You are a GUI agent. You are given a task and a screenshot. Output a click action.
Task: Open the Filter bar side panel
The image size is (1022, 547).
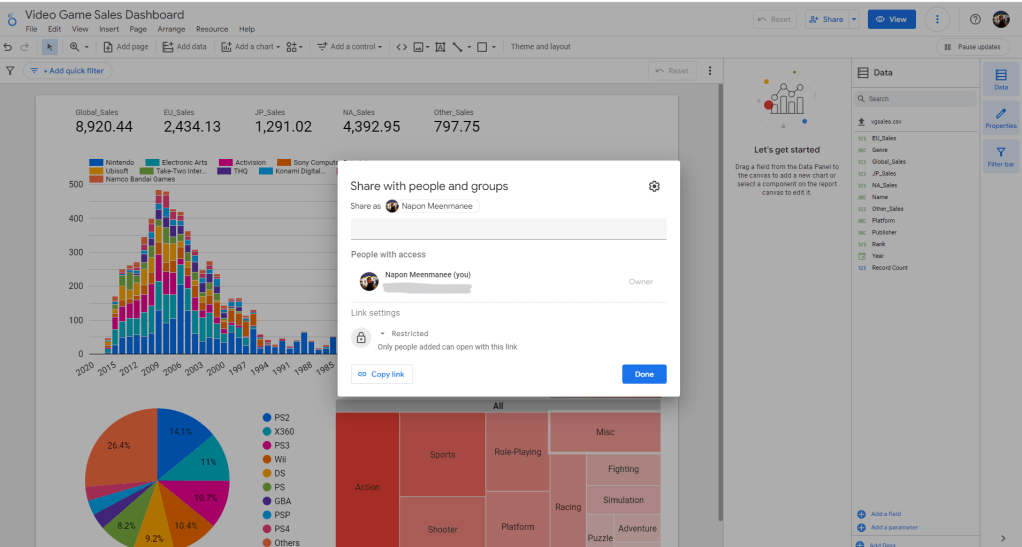coord(1000,156)
